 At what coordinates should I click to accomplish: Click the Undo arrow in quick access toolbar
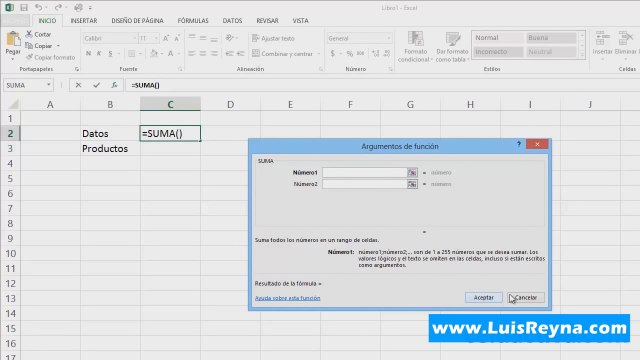click(x=38, y=7)
